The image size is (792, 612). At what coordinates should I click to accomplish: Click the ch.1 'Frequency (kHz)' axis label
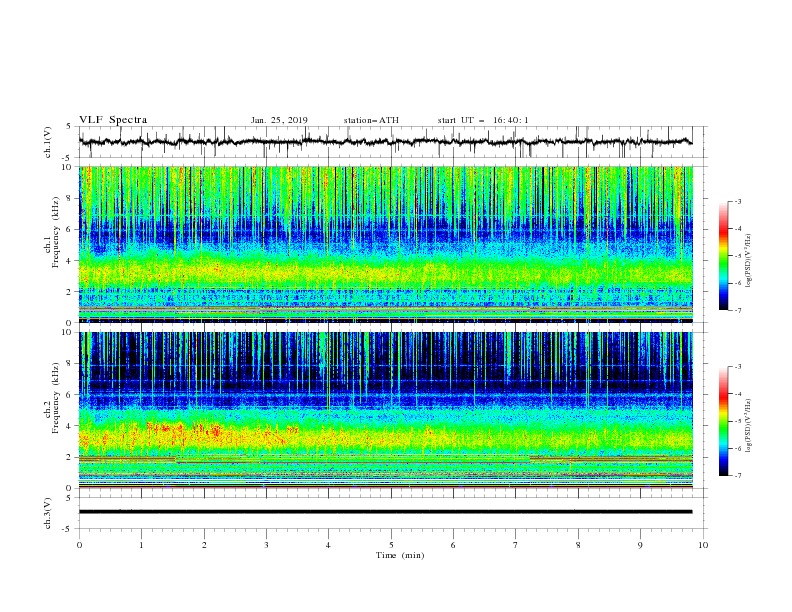click(x=56, y=232)
